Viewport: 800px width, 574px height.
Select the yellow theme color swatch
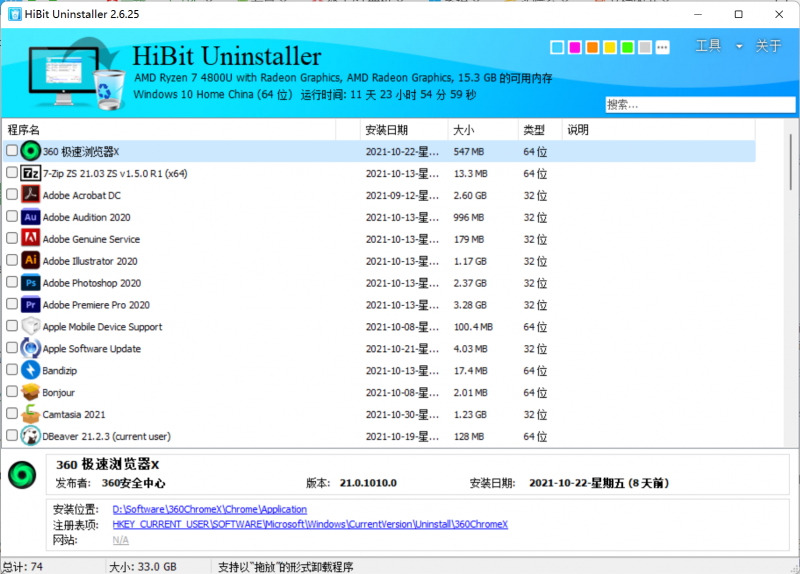click(x=610, y=47)
